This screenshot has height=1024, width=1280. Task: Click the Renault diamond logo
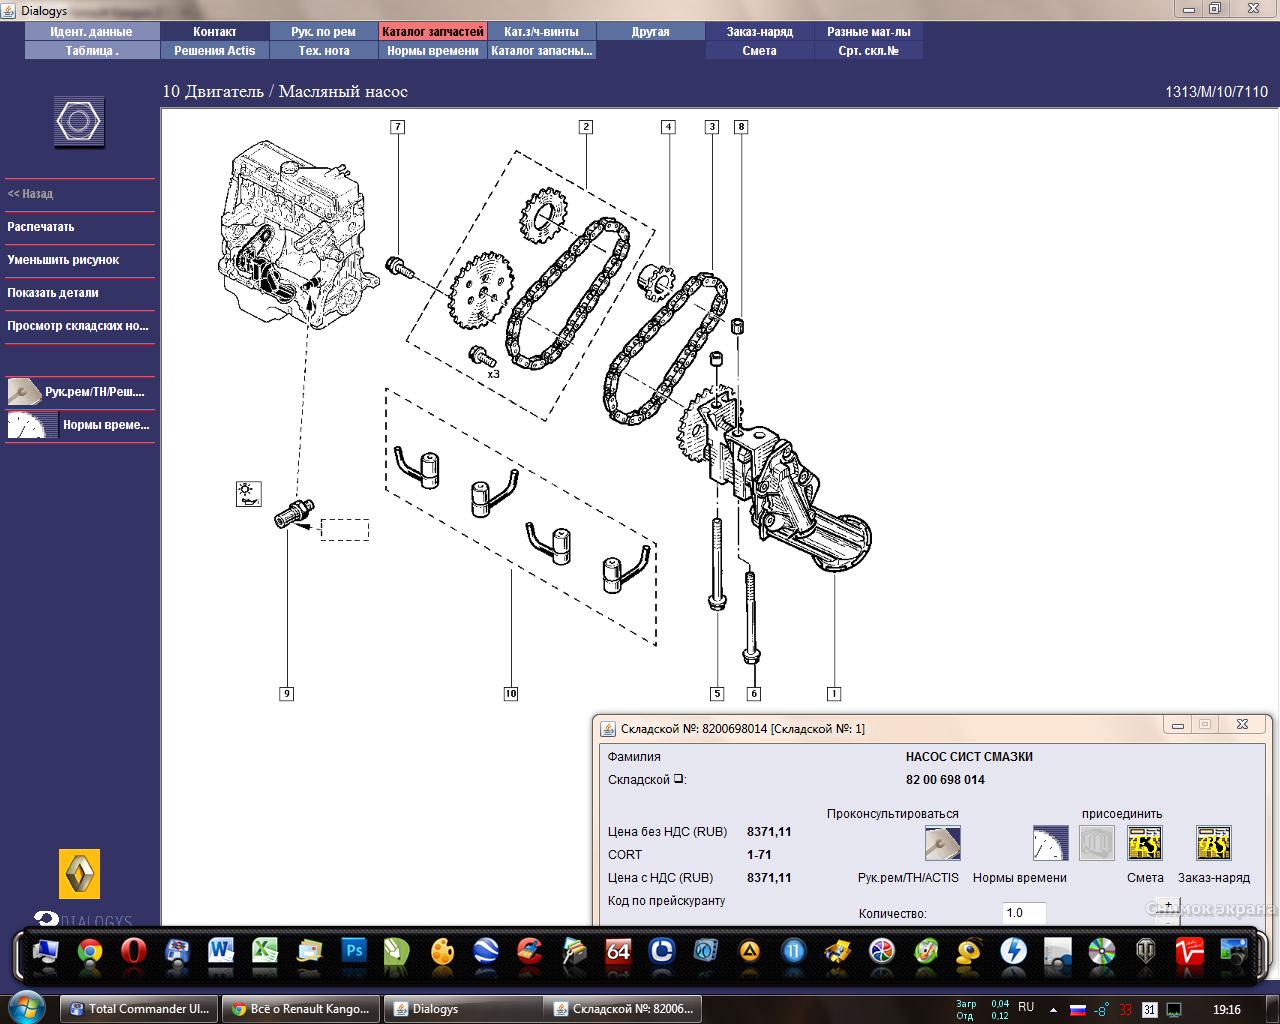point(80,874)
